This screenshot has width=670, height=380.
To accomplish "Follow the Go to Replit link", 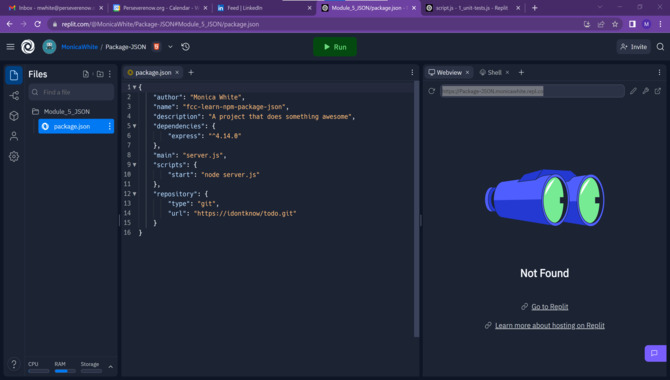I will click(x=550, y=306).
